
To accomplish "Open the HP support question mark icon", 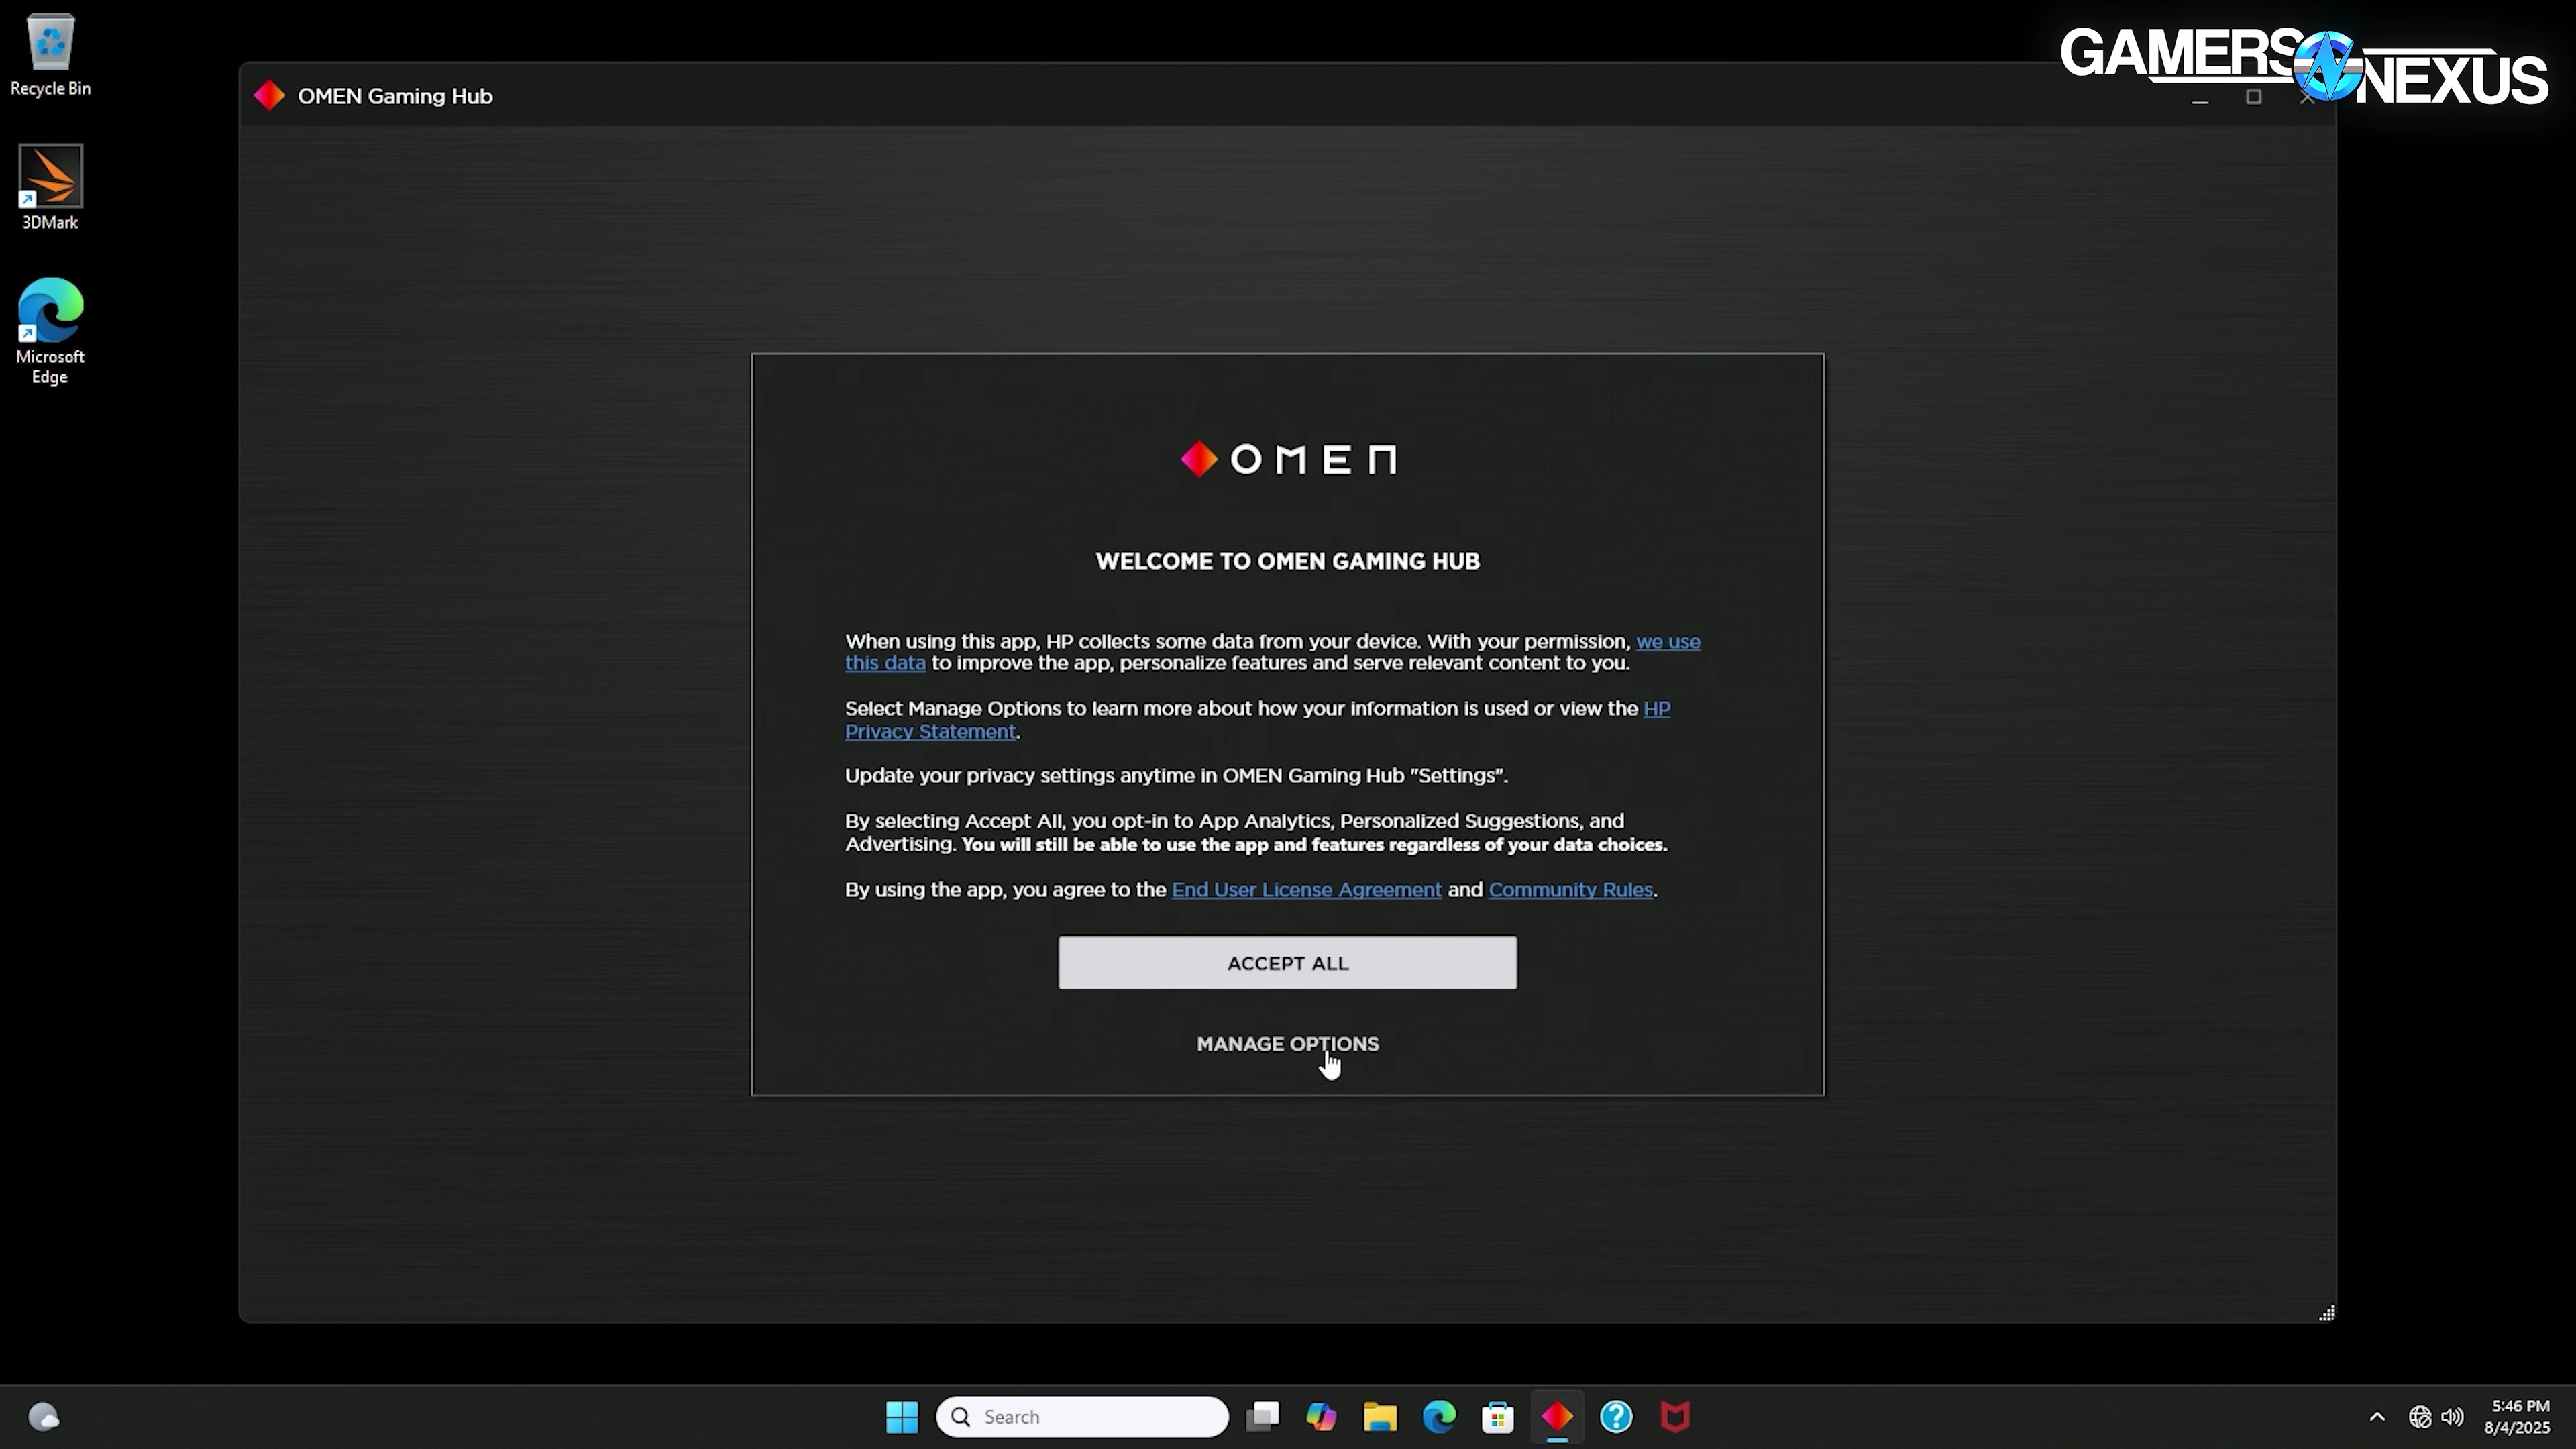I will click(x=1616, y=1417).
